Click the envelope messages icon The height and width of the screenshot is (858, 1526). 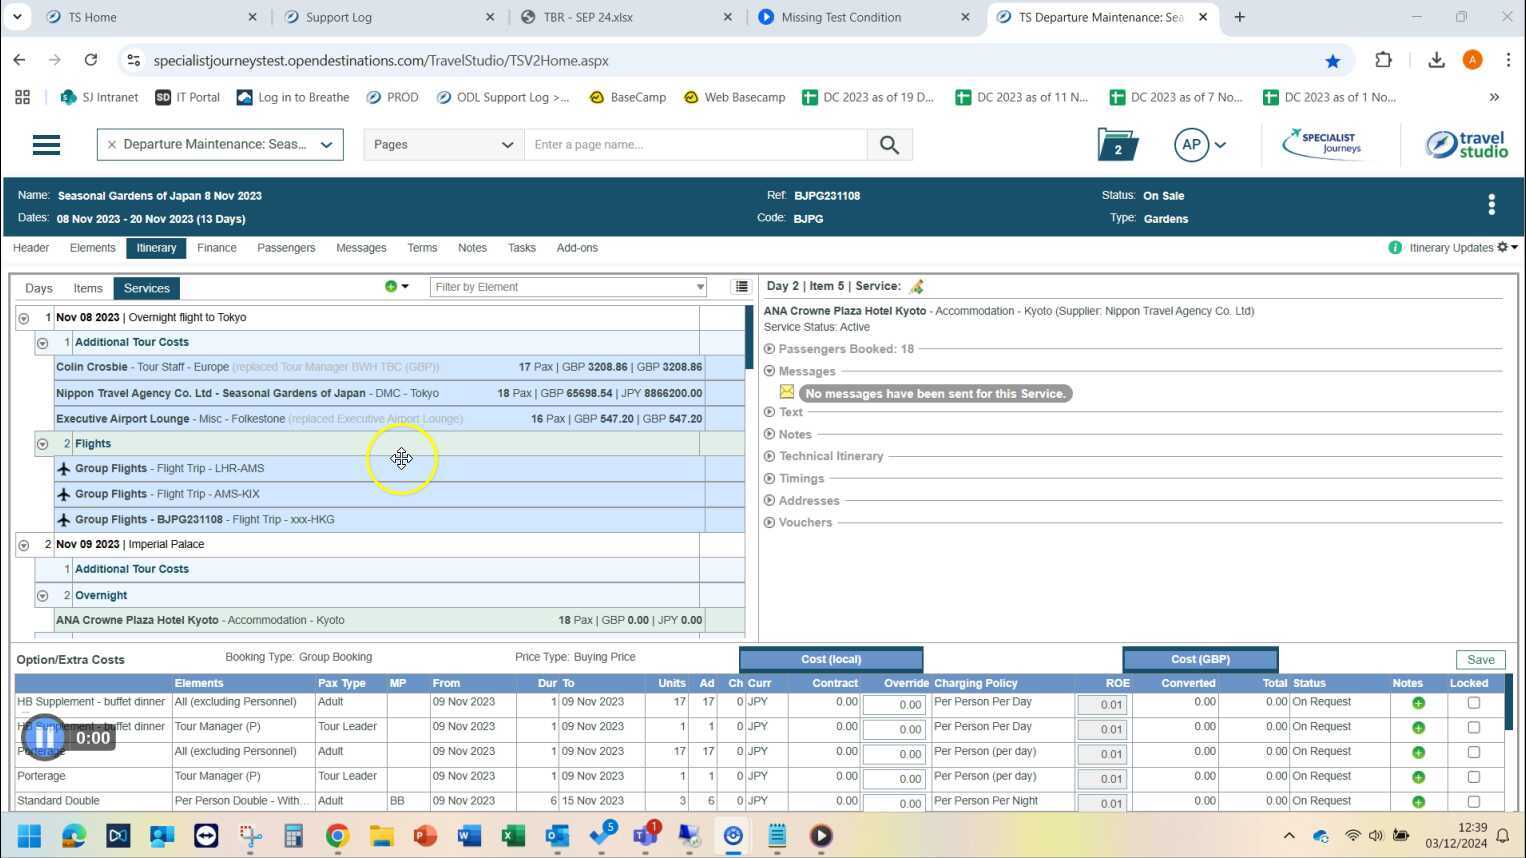[x=787, y=392]
